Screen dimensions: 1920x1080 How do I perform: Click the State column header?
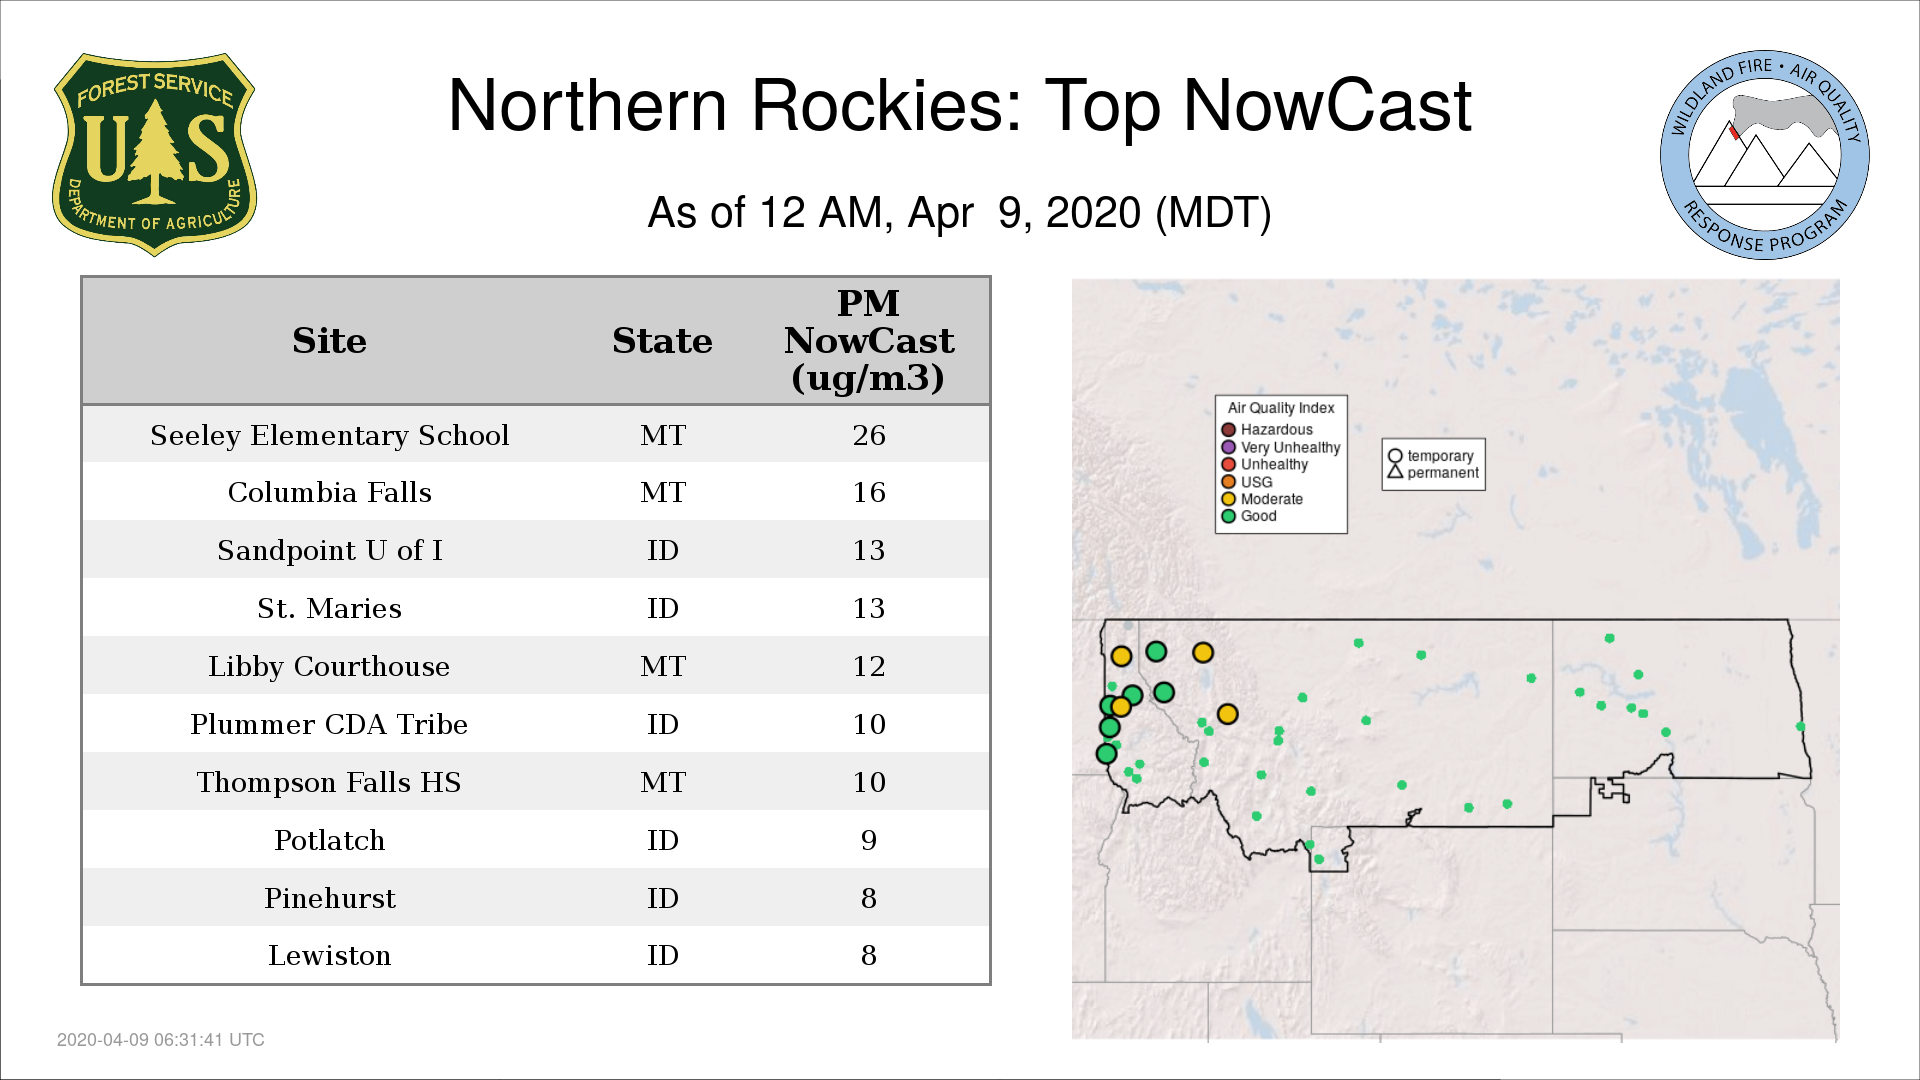tap(662, 341)
